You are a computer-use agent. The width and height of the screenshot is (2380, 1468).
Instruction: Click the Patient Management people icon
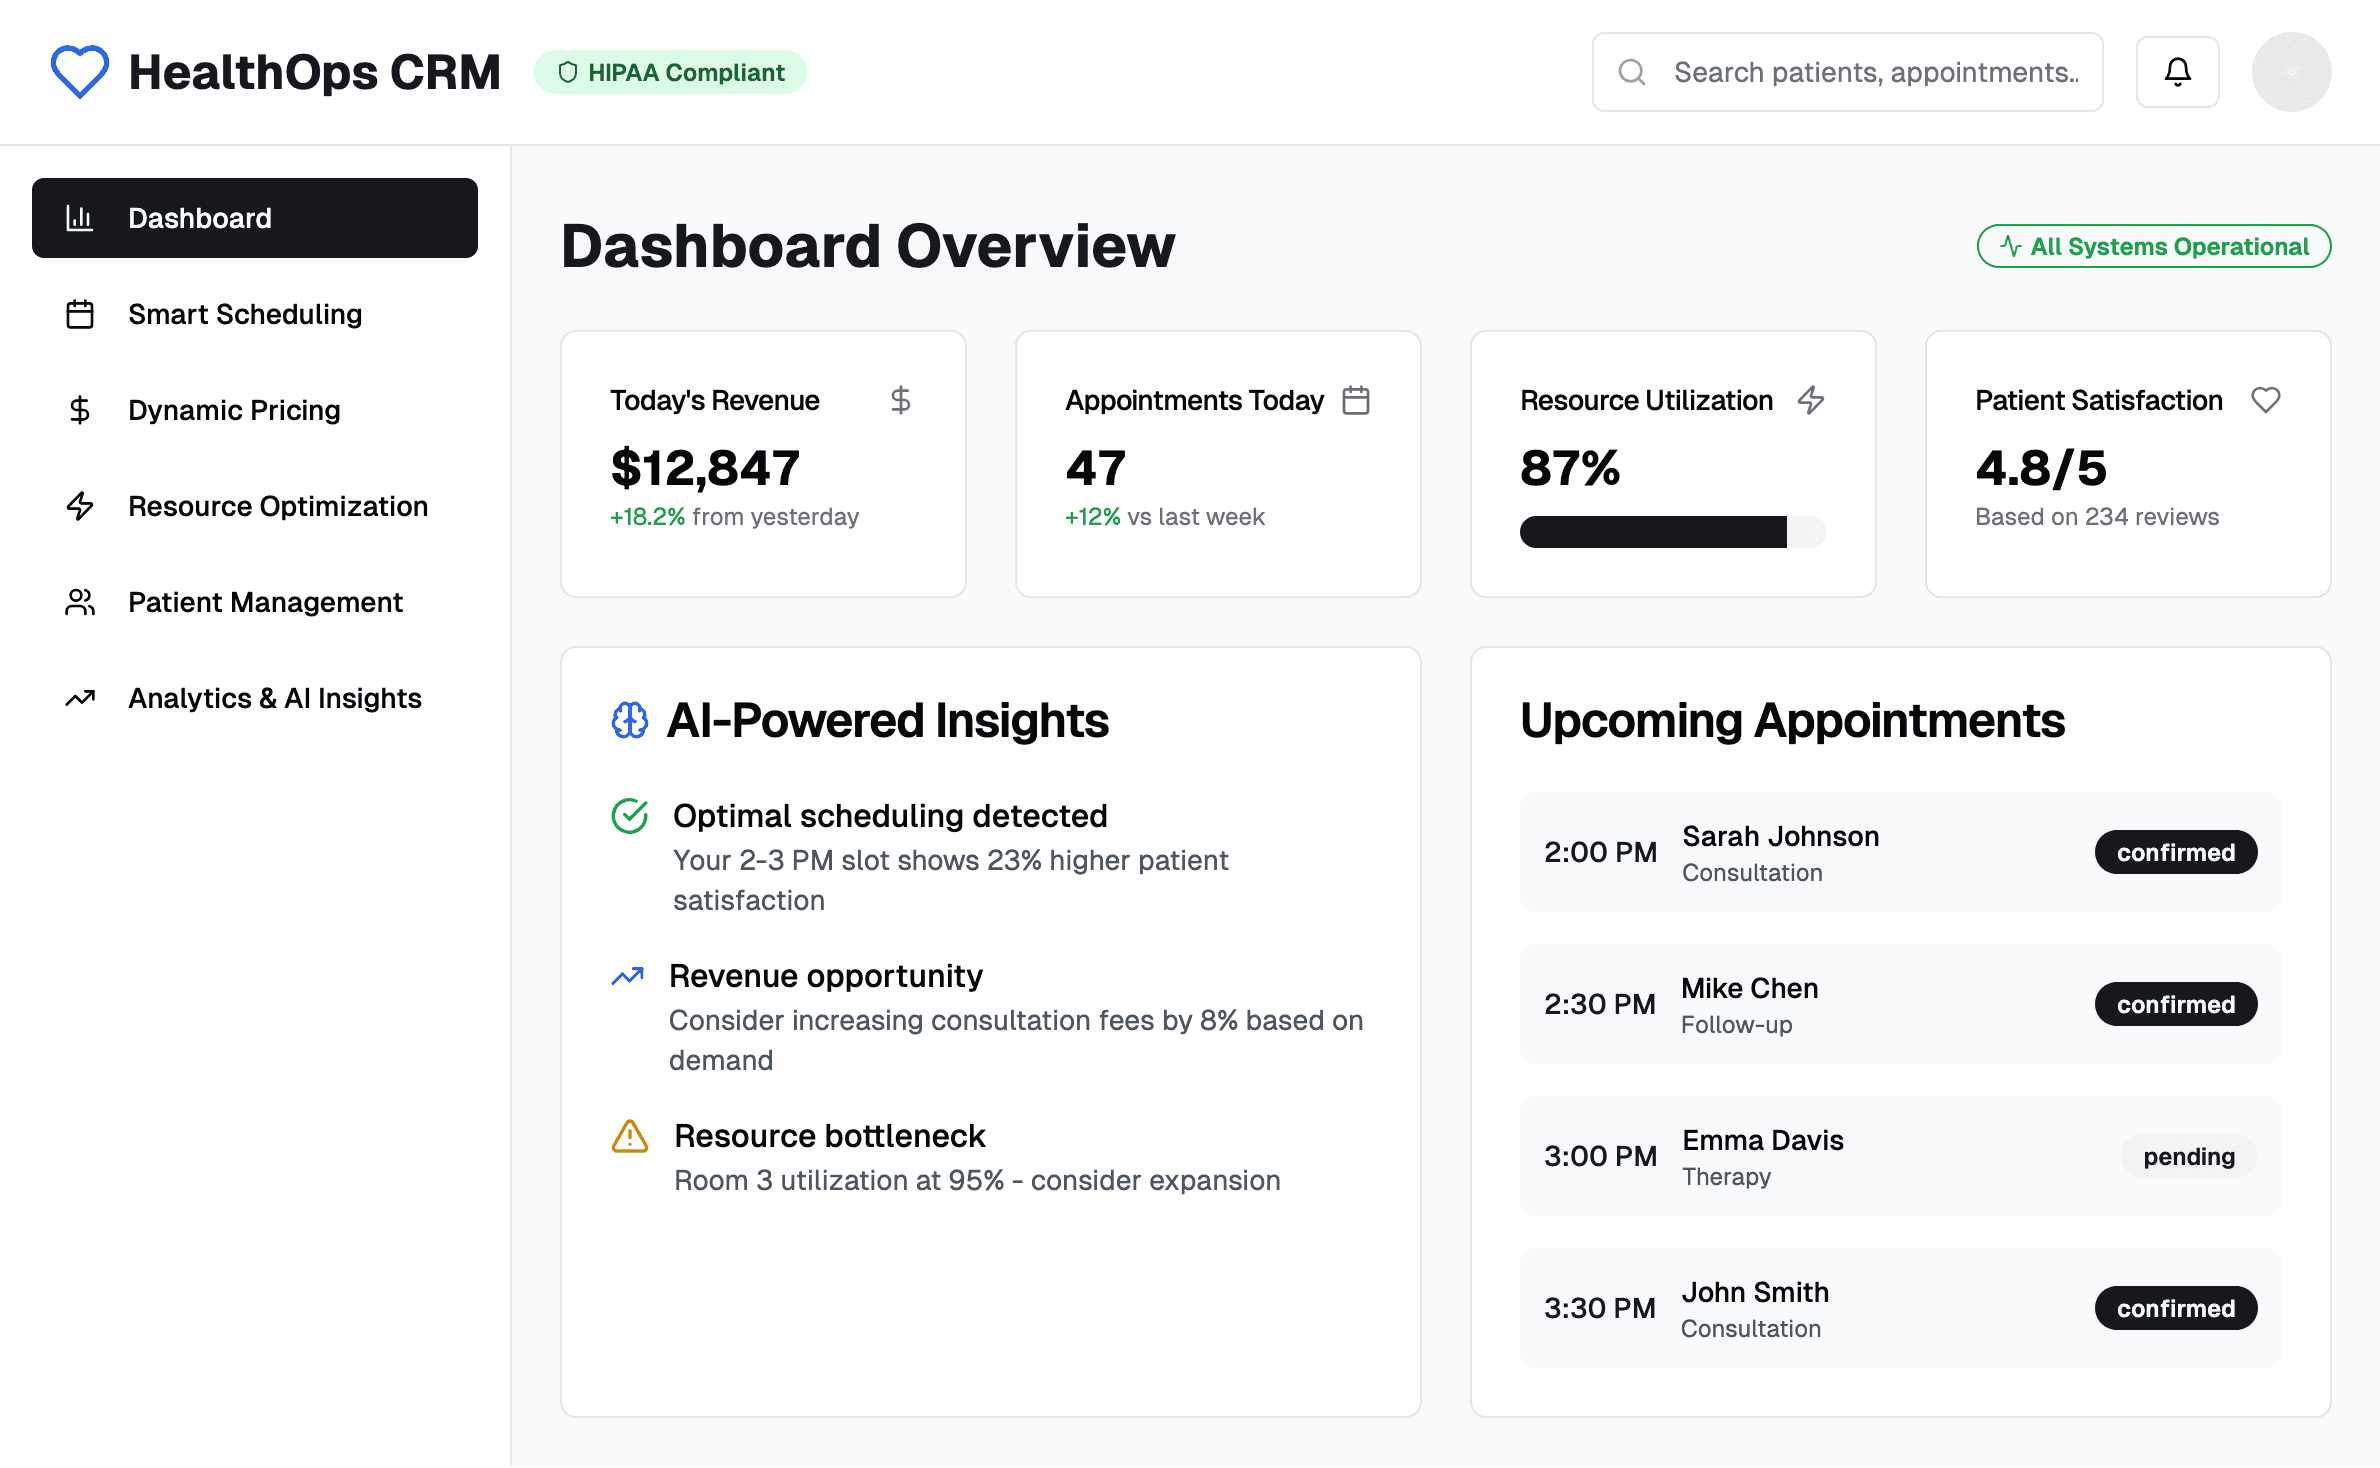80,601
